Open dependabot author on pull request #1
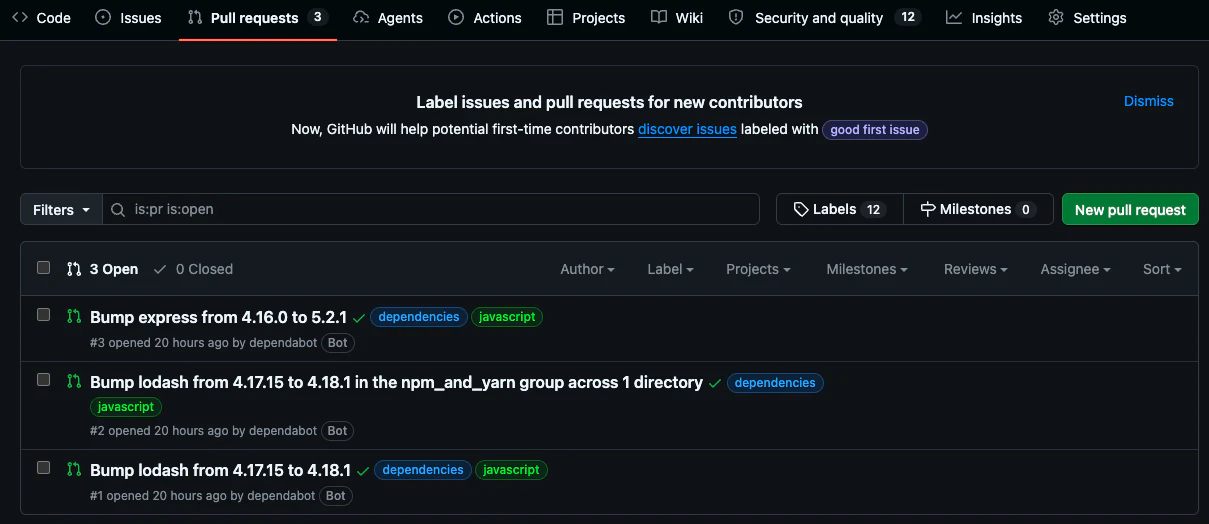This screenshot has width=1209, height=524. pyautogui.click(x=281, y=496)
